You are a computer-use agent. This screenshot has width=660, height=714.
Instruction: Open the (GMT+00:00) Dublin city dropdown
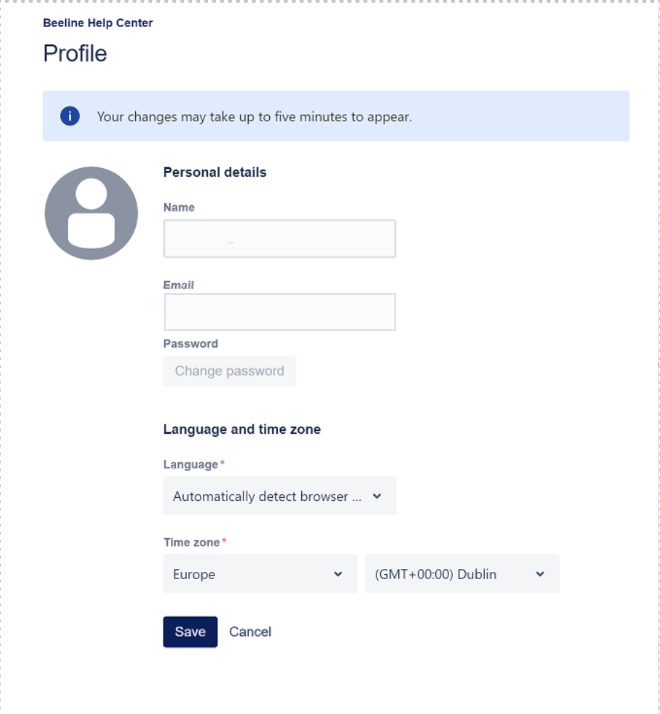coord(461,574)
